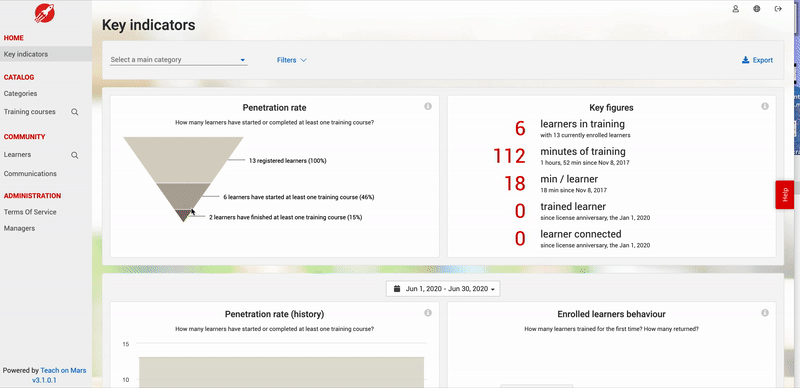Click the '0' beside trained learner
Image resolution: width=800 pixels, height=388 pixels.
[520, 210]
